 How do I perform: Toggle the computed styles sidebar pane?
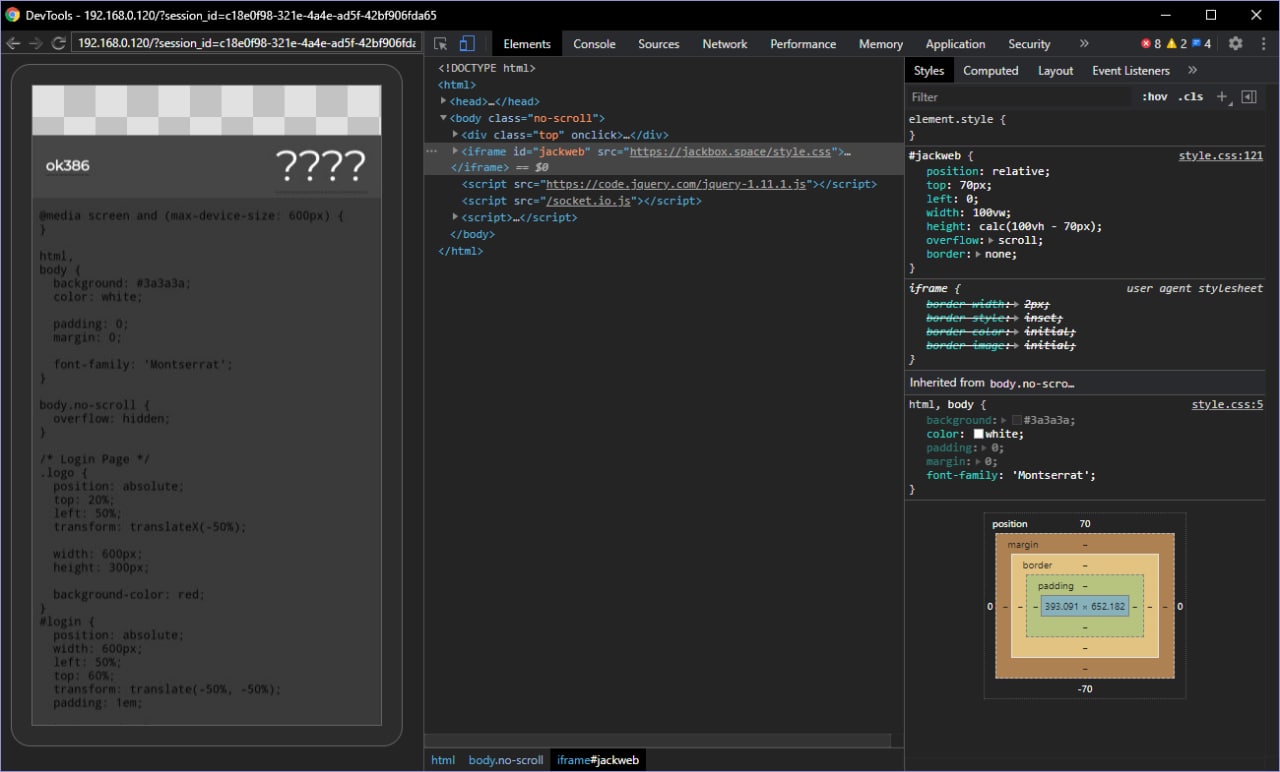pos(1249,97)
